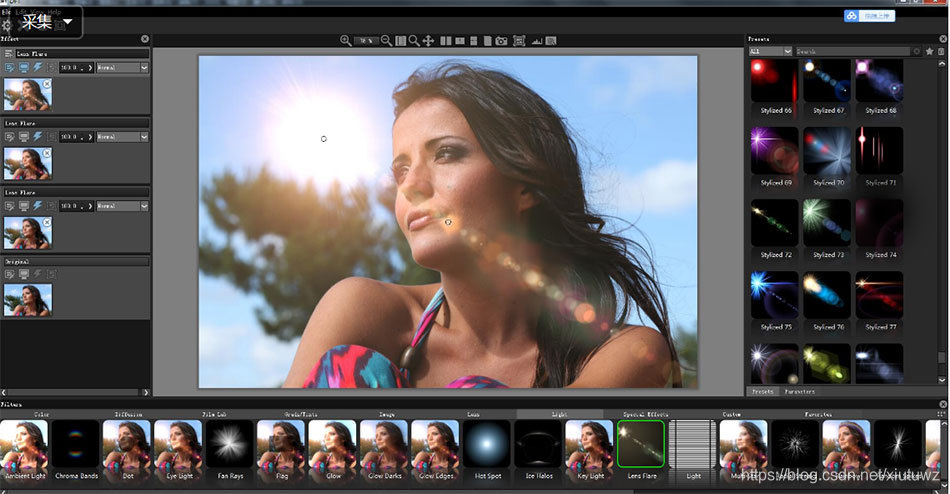The image size is (950, 494).
Task: Click the zoom out magnifier icon
Action: [386, 41]
